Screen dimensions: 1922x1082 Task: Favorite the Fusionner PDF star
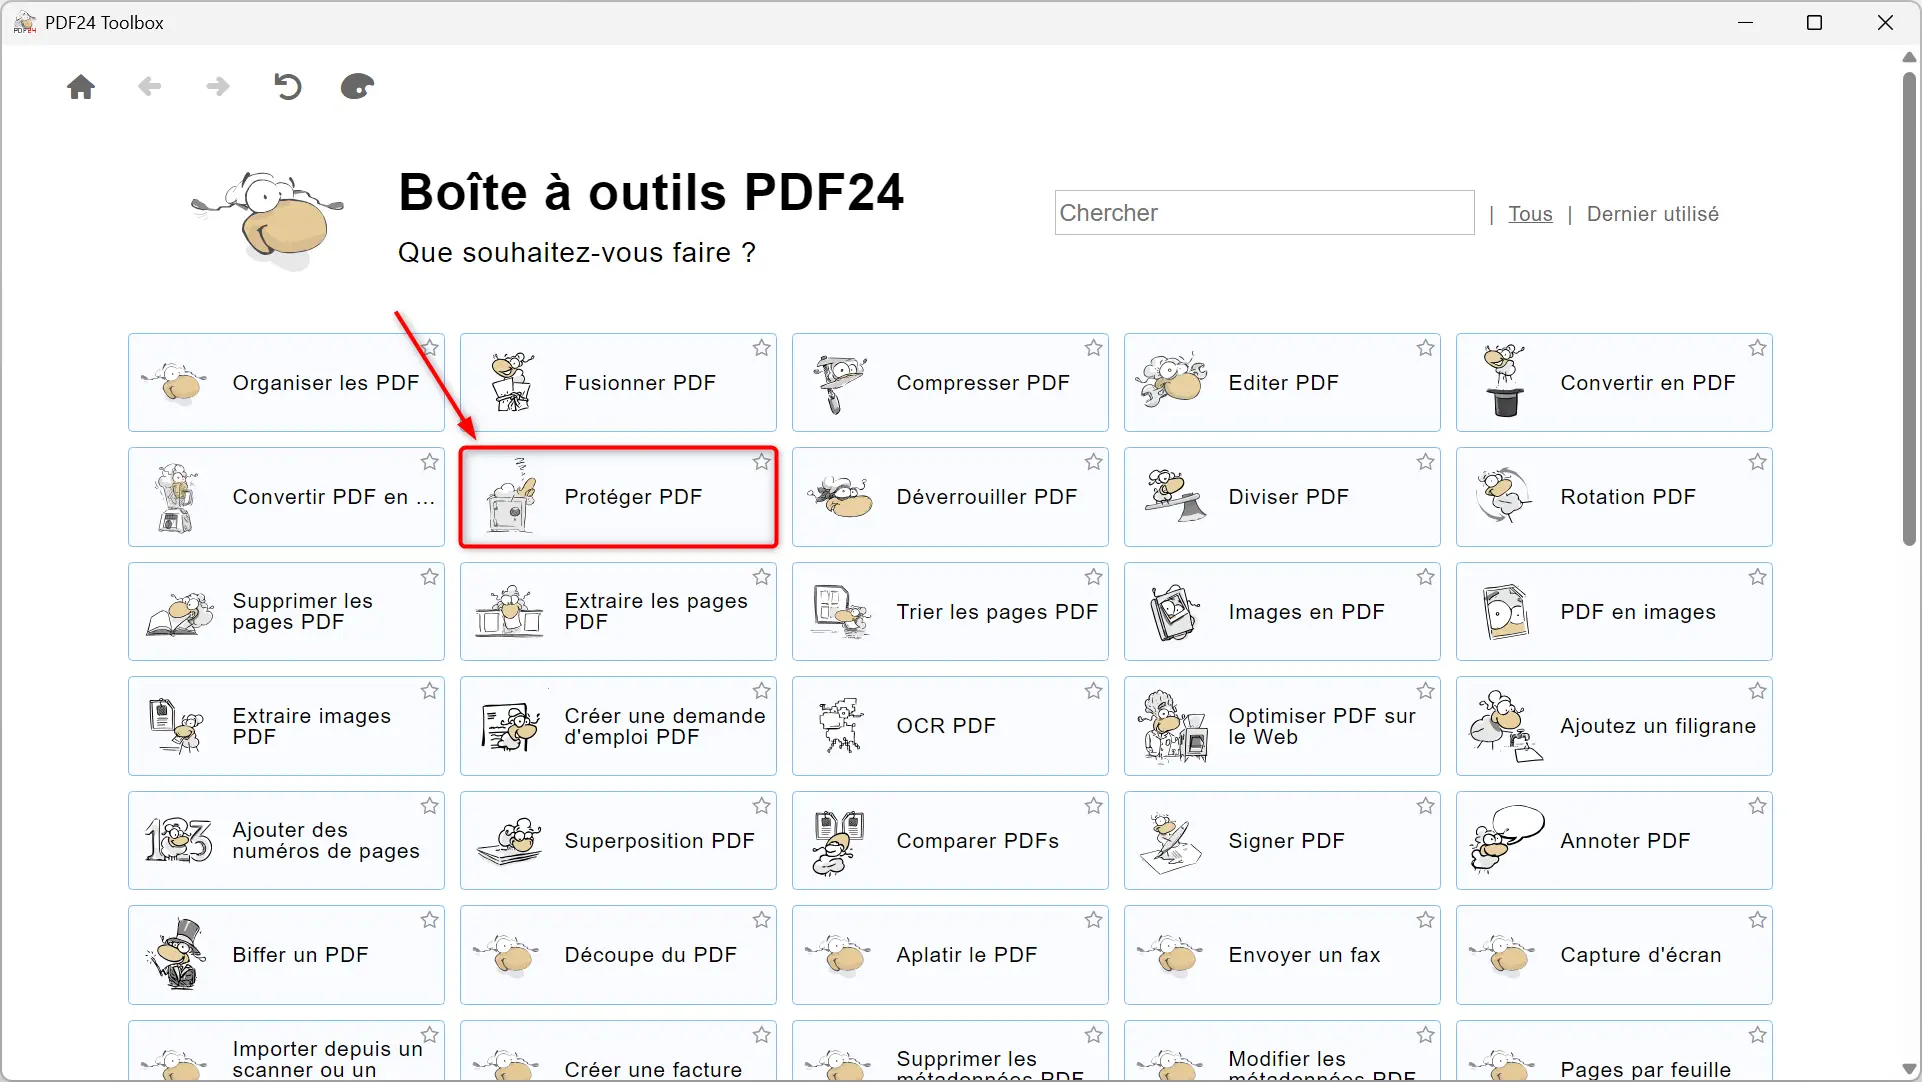[x=762, y=348]
